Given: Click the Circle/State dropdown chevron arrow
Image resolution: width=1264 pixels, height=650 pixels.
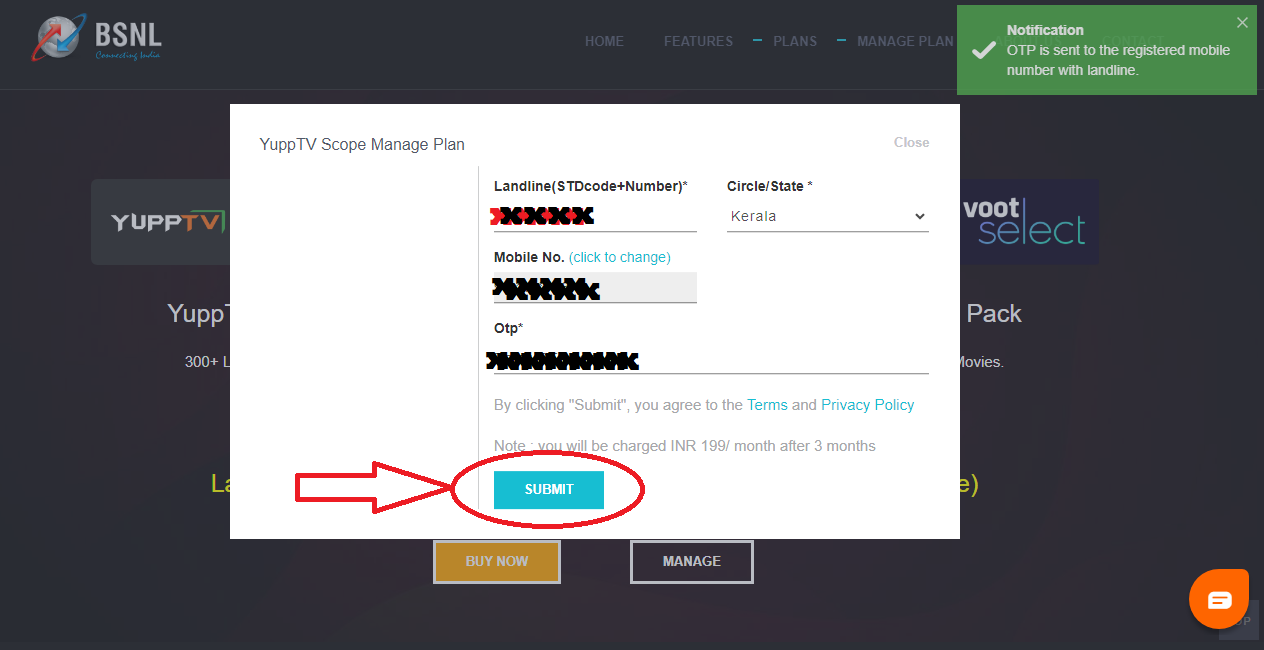Looking at the screenshot, I should pyautogui.click(x=920, y=216).
